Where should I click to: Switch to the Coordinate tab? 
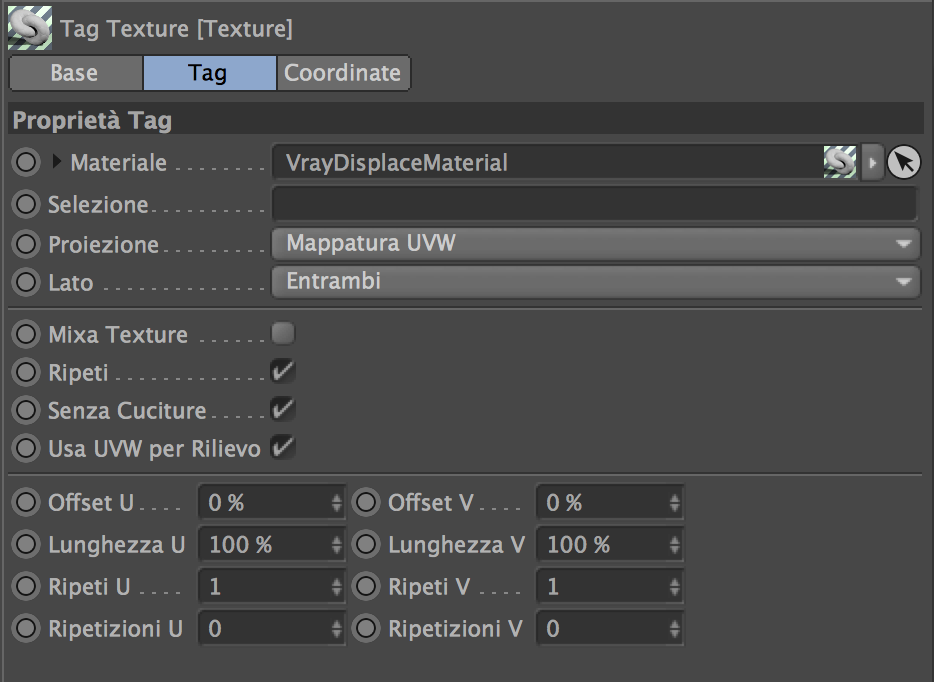[x=342, y=73]
